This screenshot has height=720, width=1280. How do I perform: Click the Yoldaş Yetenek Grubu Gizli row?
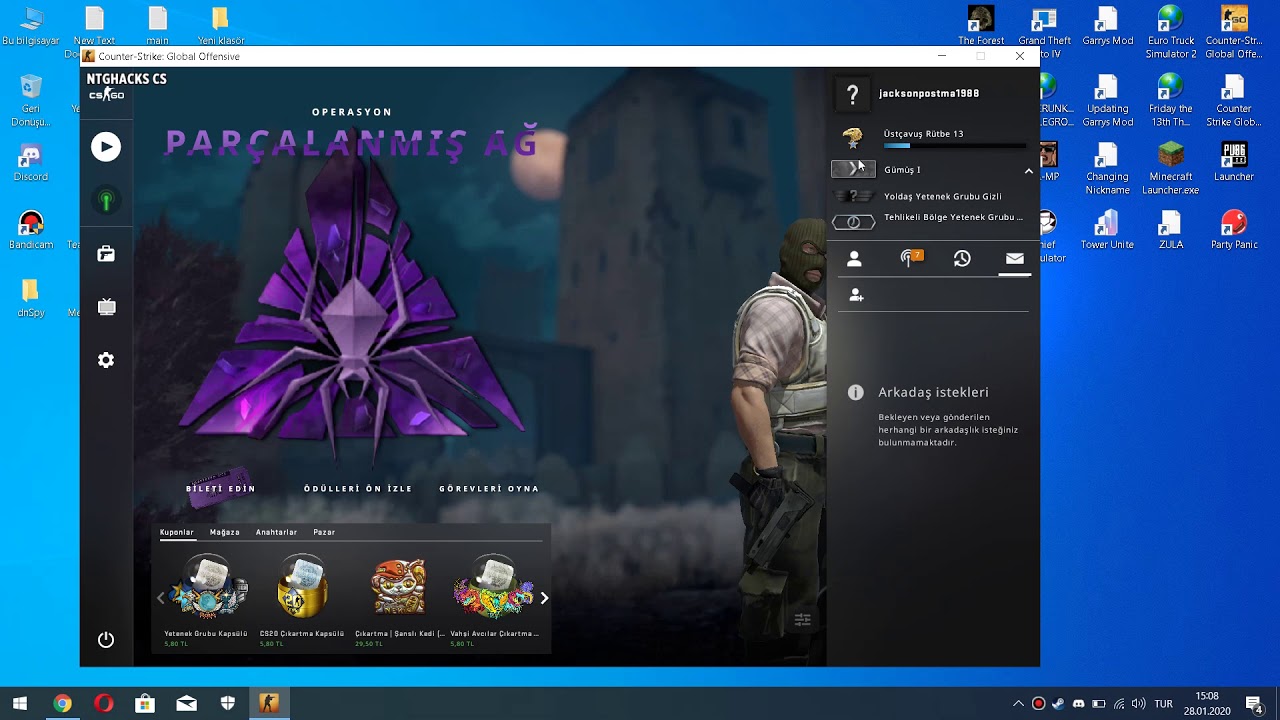point(932,196)
